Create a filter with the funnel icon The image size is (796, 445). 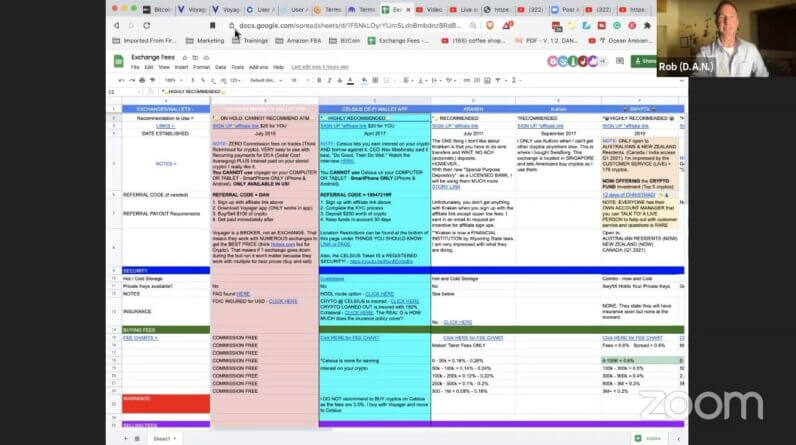click(x=498, y=80)
